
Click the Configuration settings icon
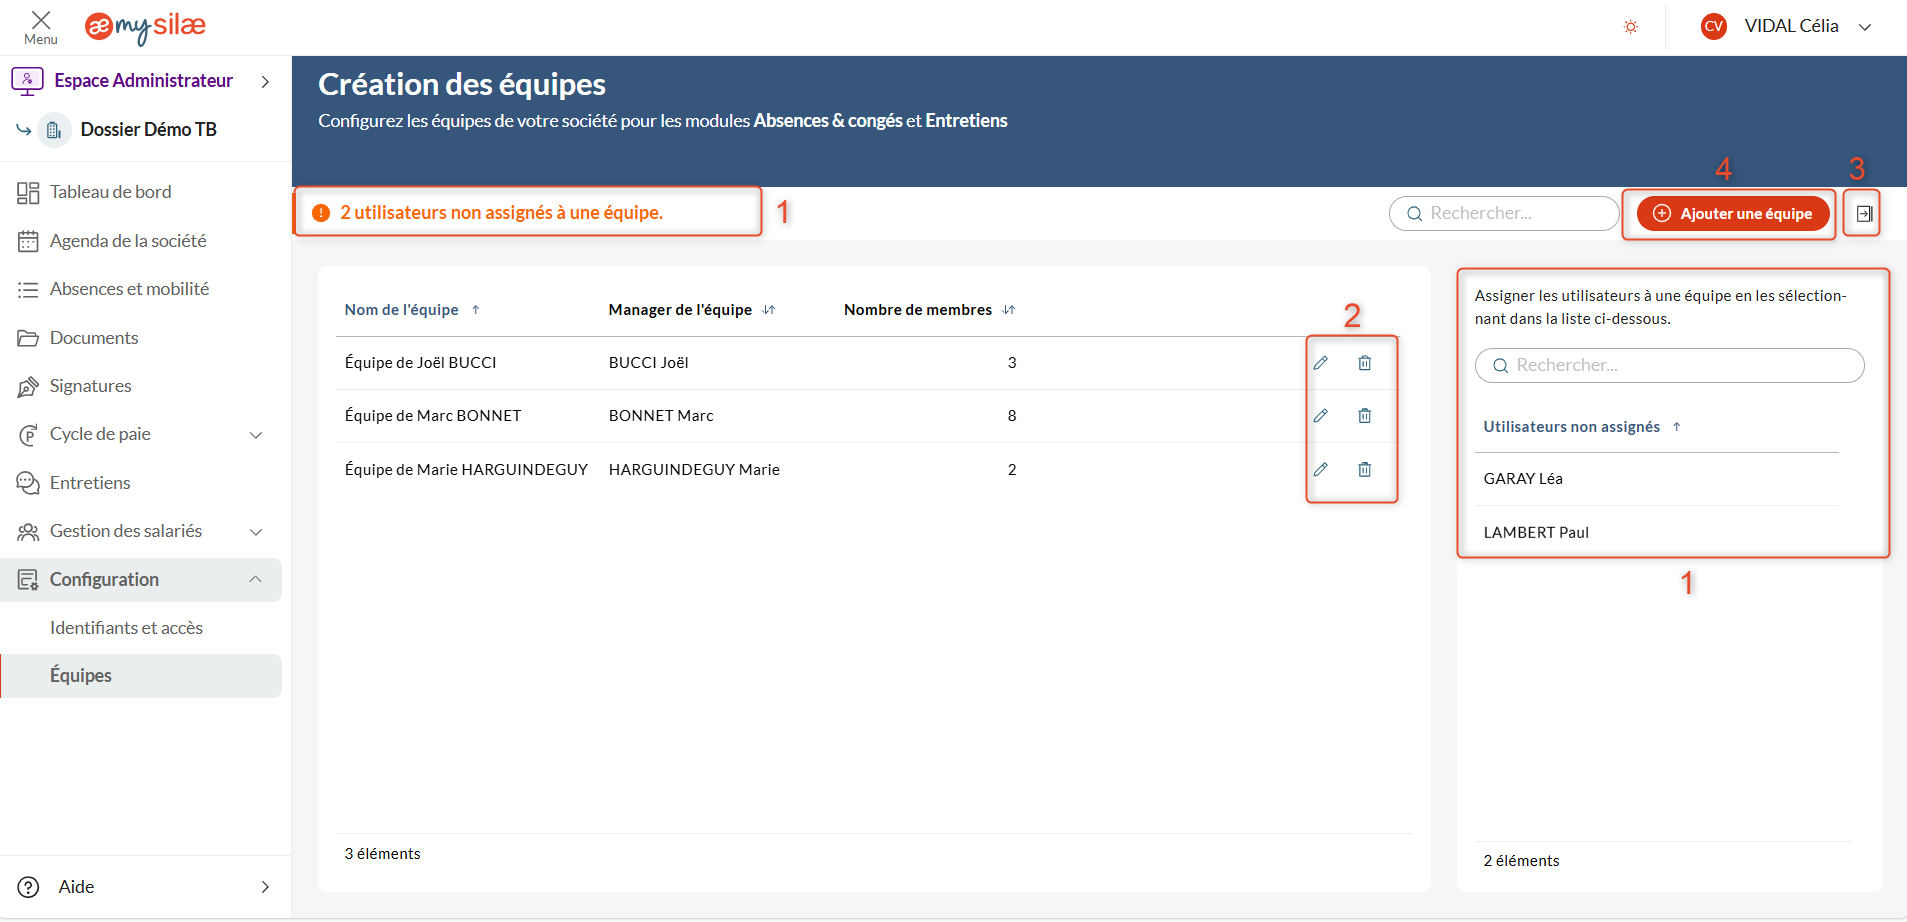[28, 580]
